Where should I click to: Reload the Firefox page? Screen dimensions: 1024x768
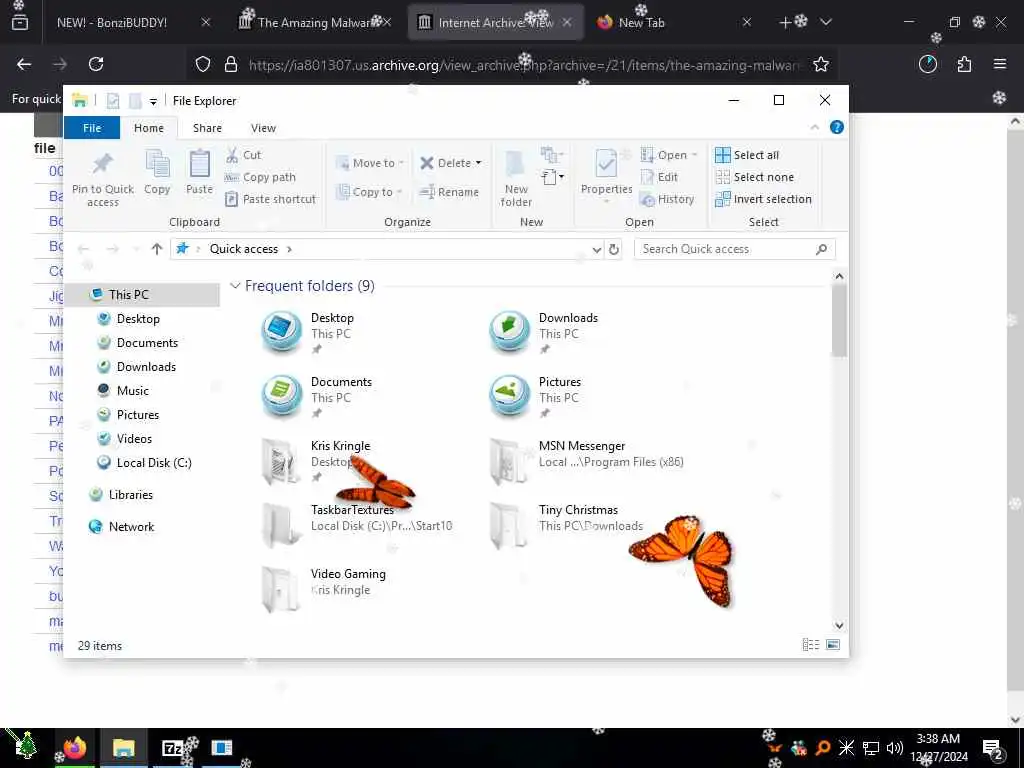[x=96, y=64]
